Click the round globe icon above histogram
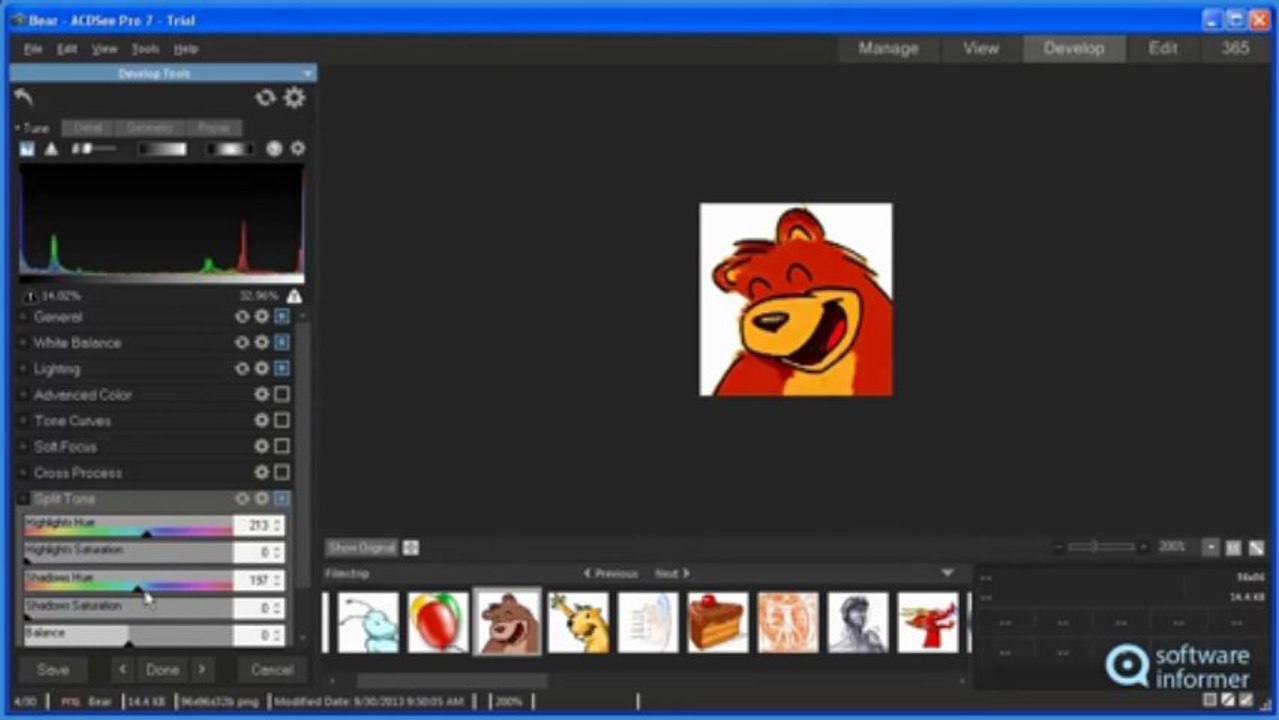The image size is (1279, 720). (274, 149)
